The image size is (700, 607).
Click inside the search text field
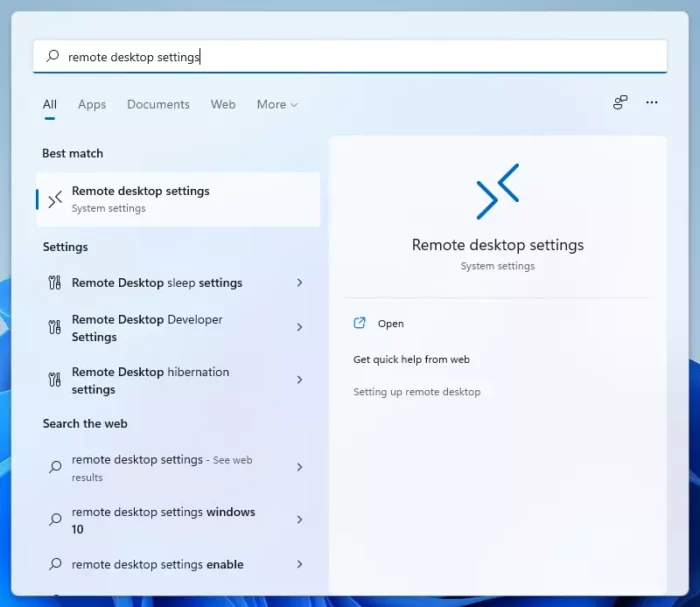coord(350,57)
